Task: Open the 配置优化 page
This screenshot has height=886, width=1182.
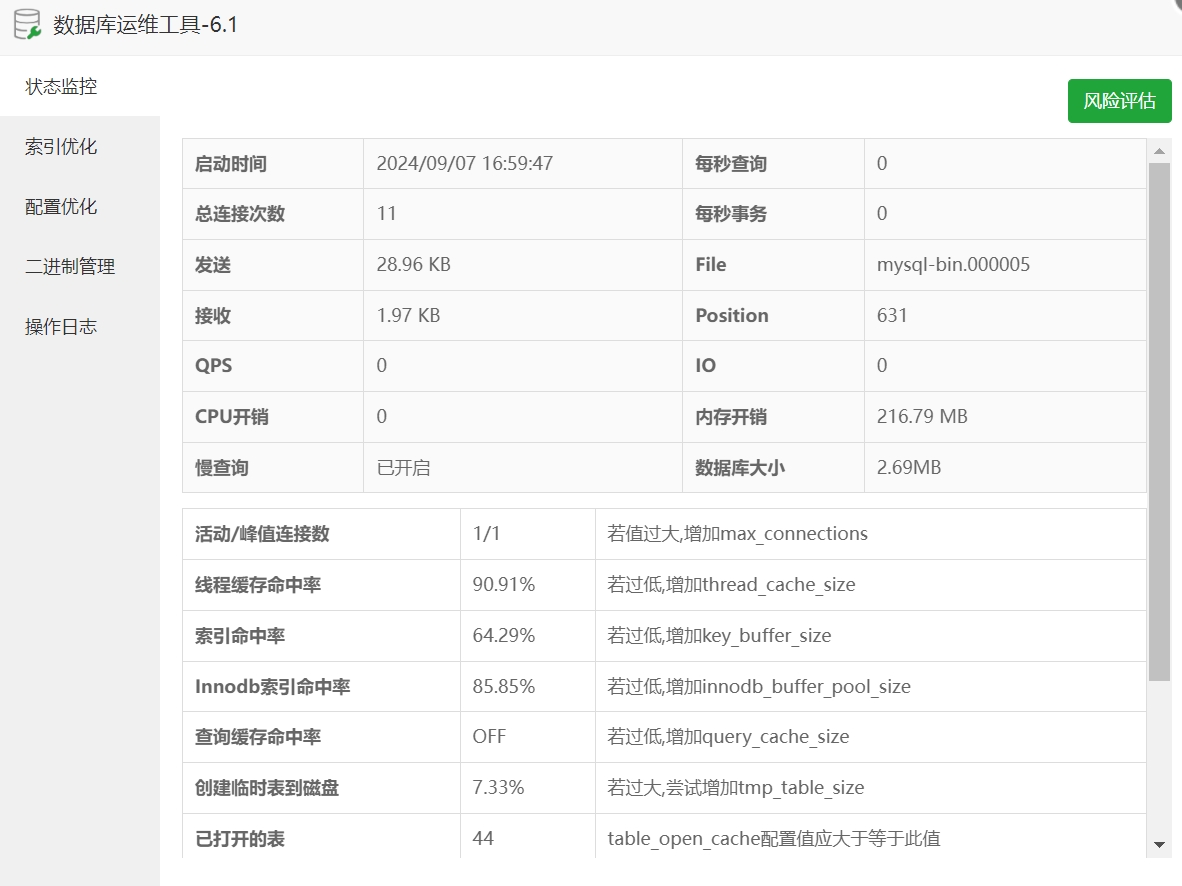Action: click(x=59, y=206)
